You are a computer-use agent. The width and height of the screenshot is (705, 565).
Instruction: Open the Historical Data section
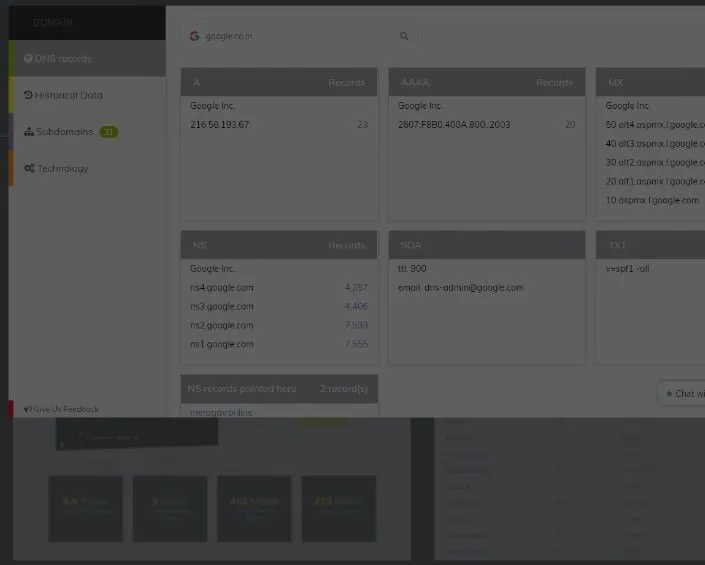(x=87, y=95)
